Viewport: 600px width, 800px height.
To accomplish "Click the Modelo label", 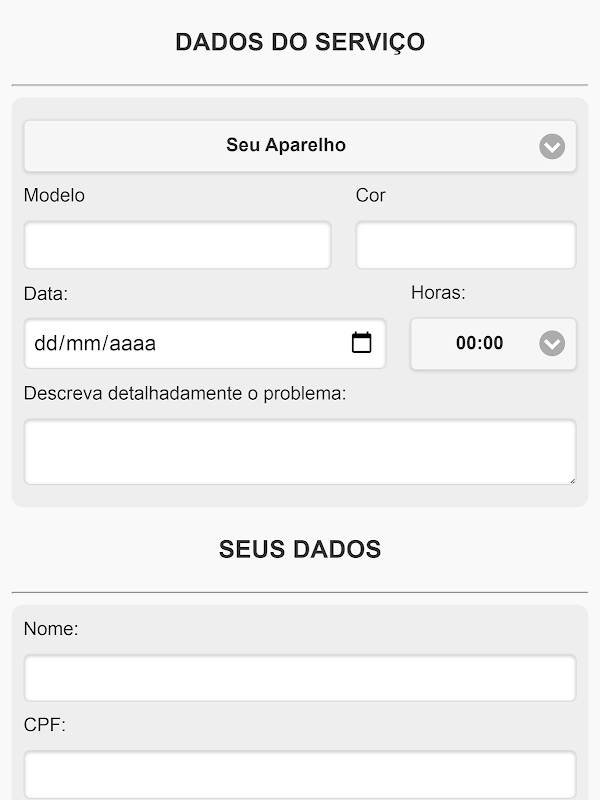I will coord(54,195).
